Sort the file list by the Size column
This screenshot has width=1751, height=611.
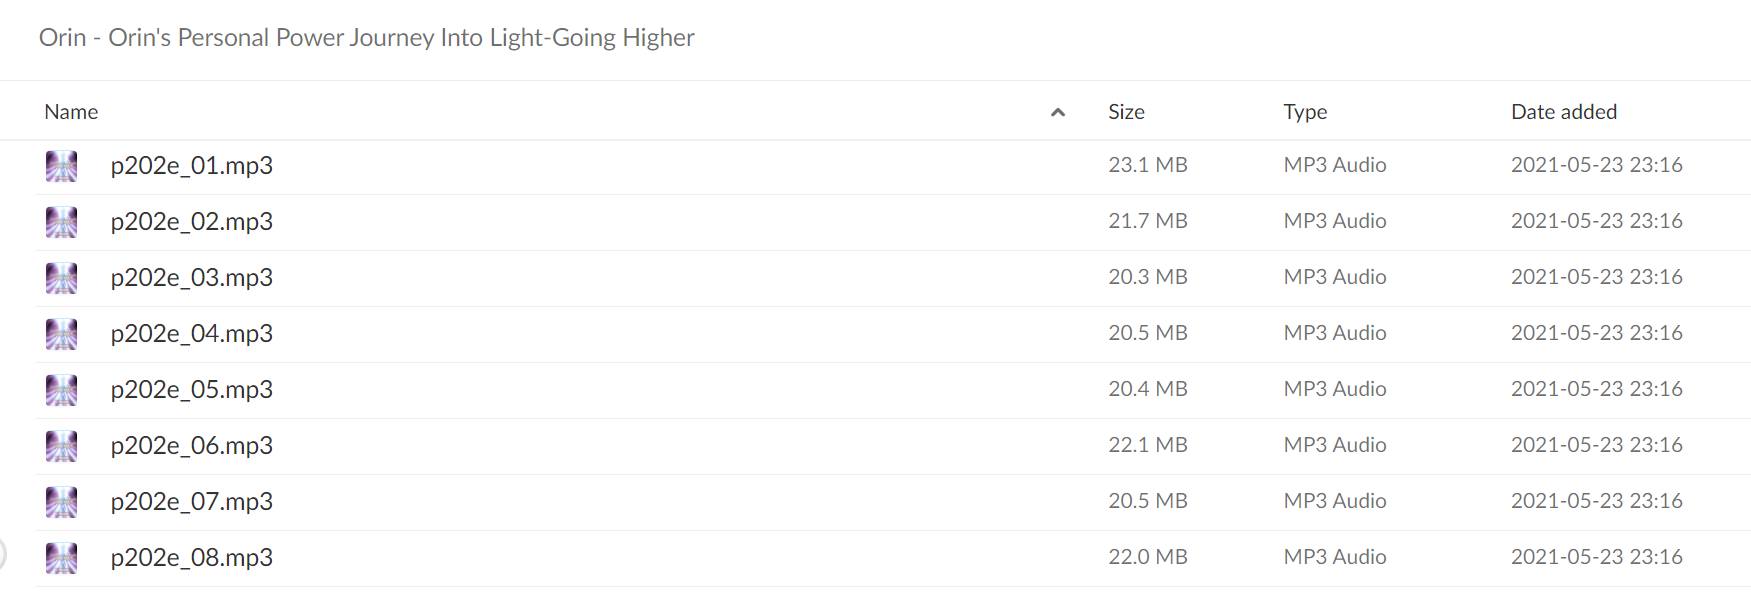coord(1126,112)
